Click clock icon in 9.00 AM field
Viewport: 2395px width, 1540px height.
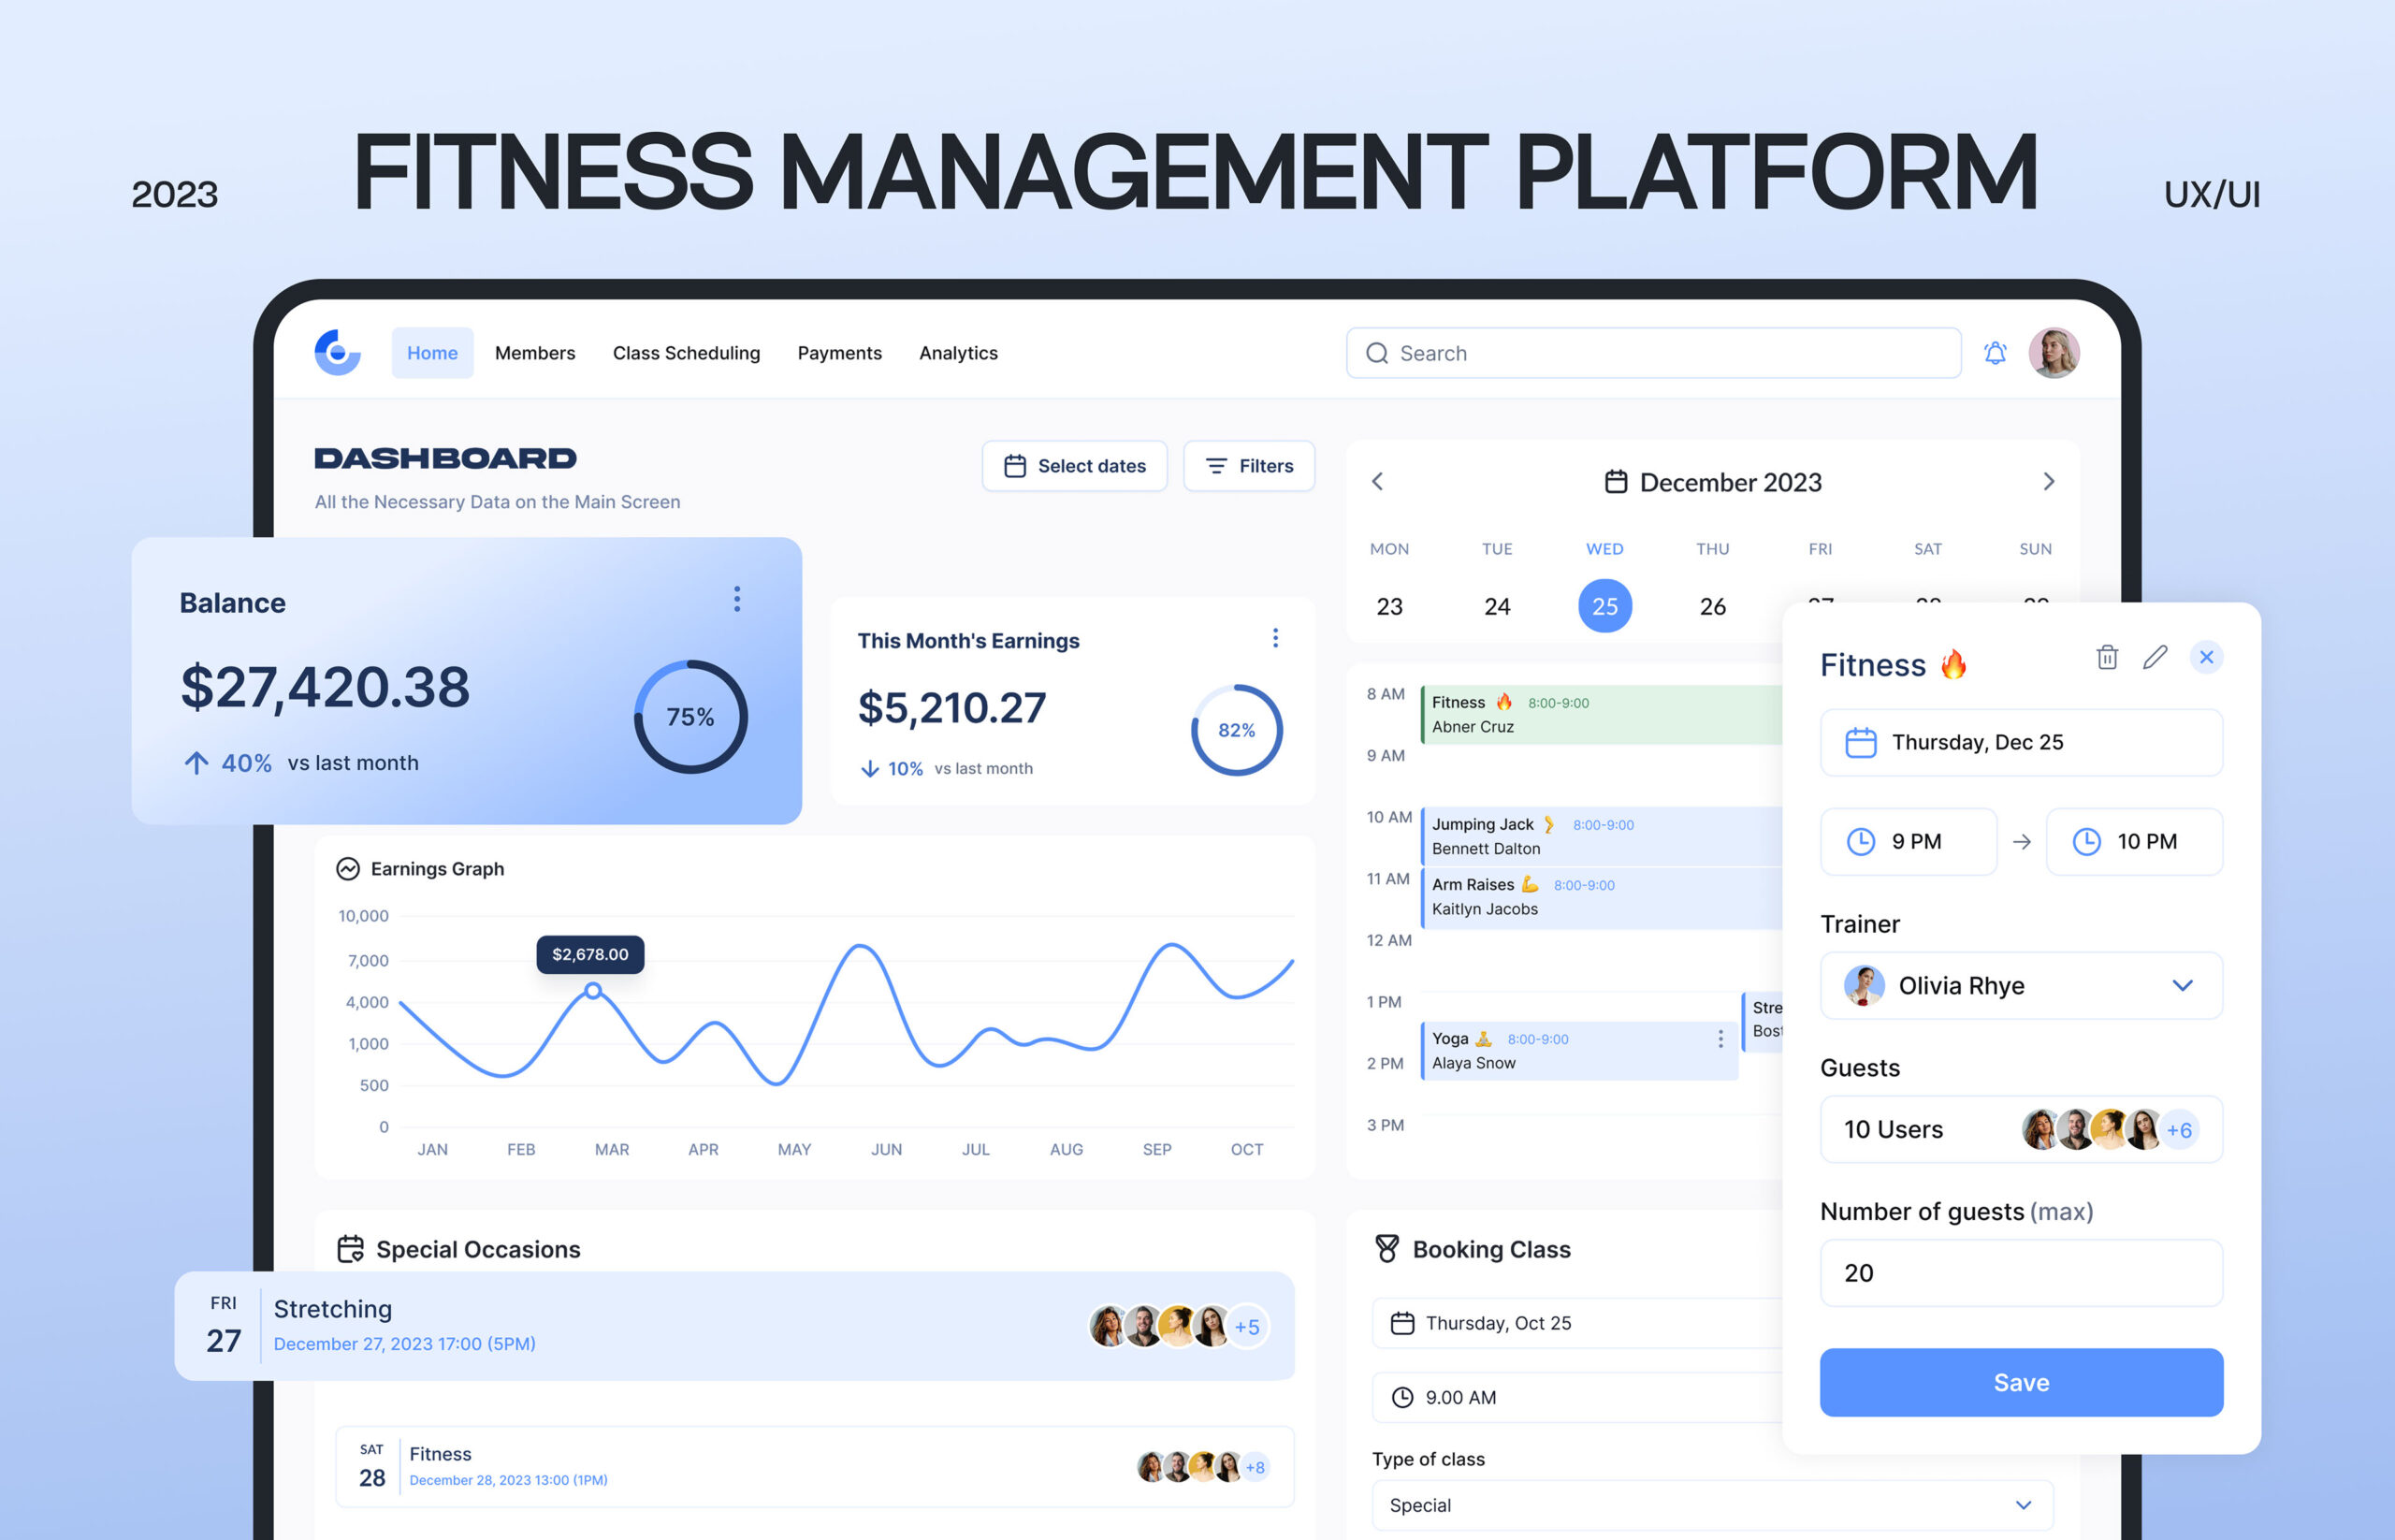point(1402,1397)
